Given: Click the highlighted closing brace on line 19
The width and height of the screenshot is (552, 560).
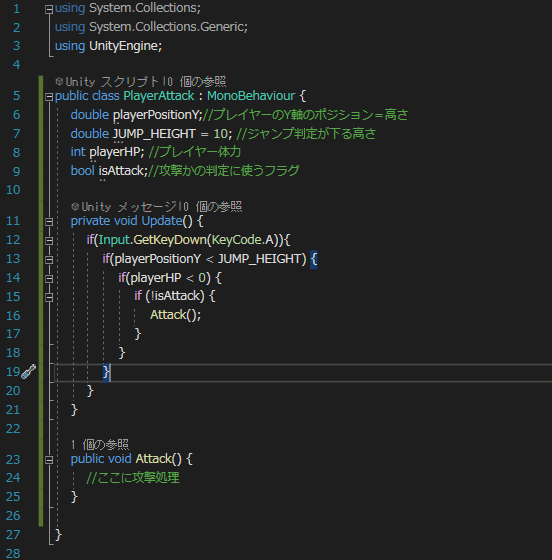Looking at the screenshot, I should click(106, 372).
